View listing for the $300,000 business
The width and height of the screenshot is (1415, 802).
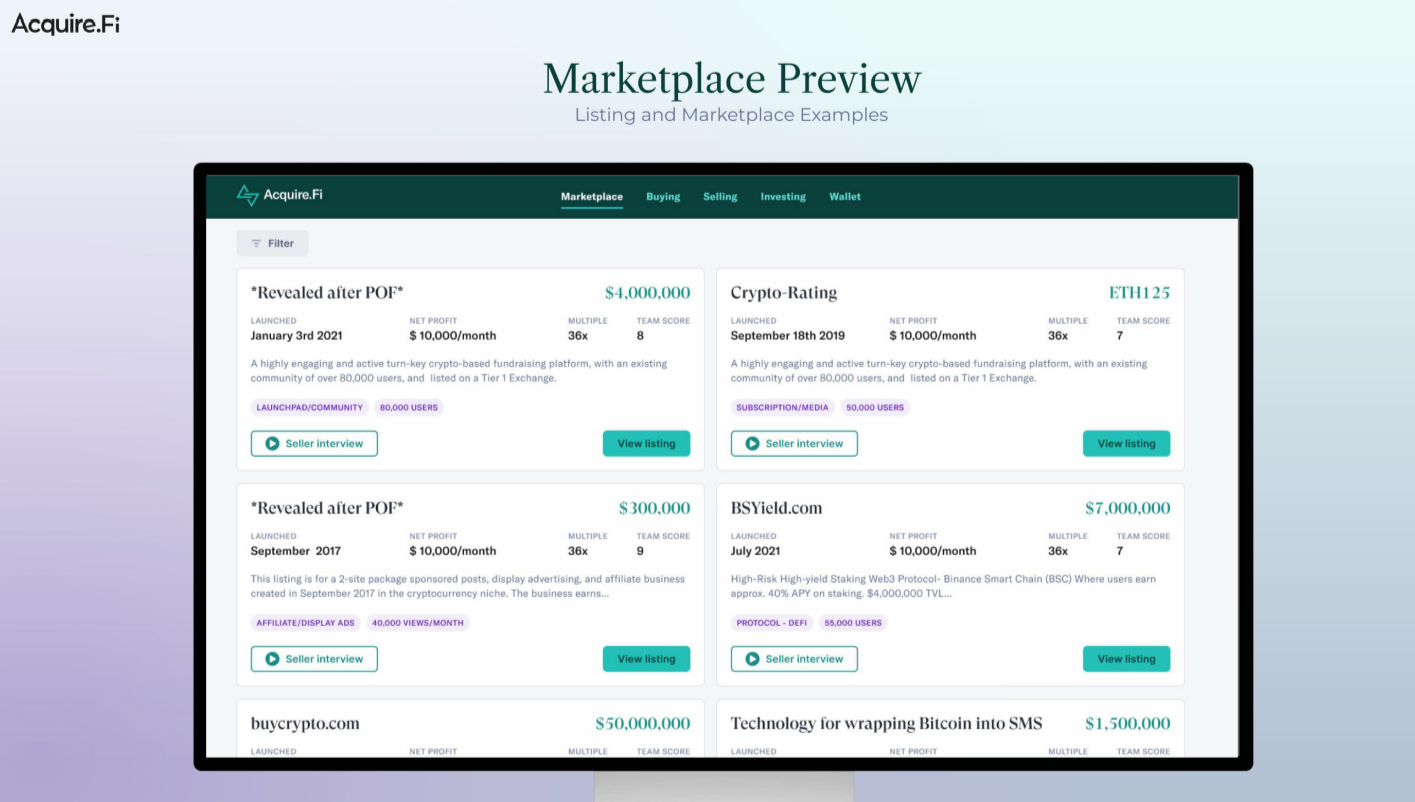click(646, 659)
